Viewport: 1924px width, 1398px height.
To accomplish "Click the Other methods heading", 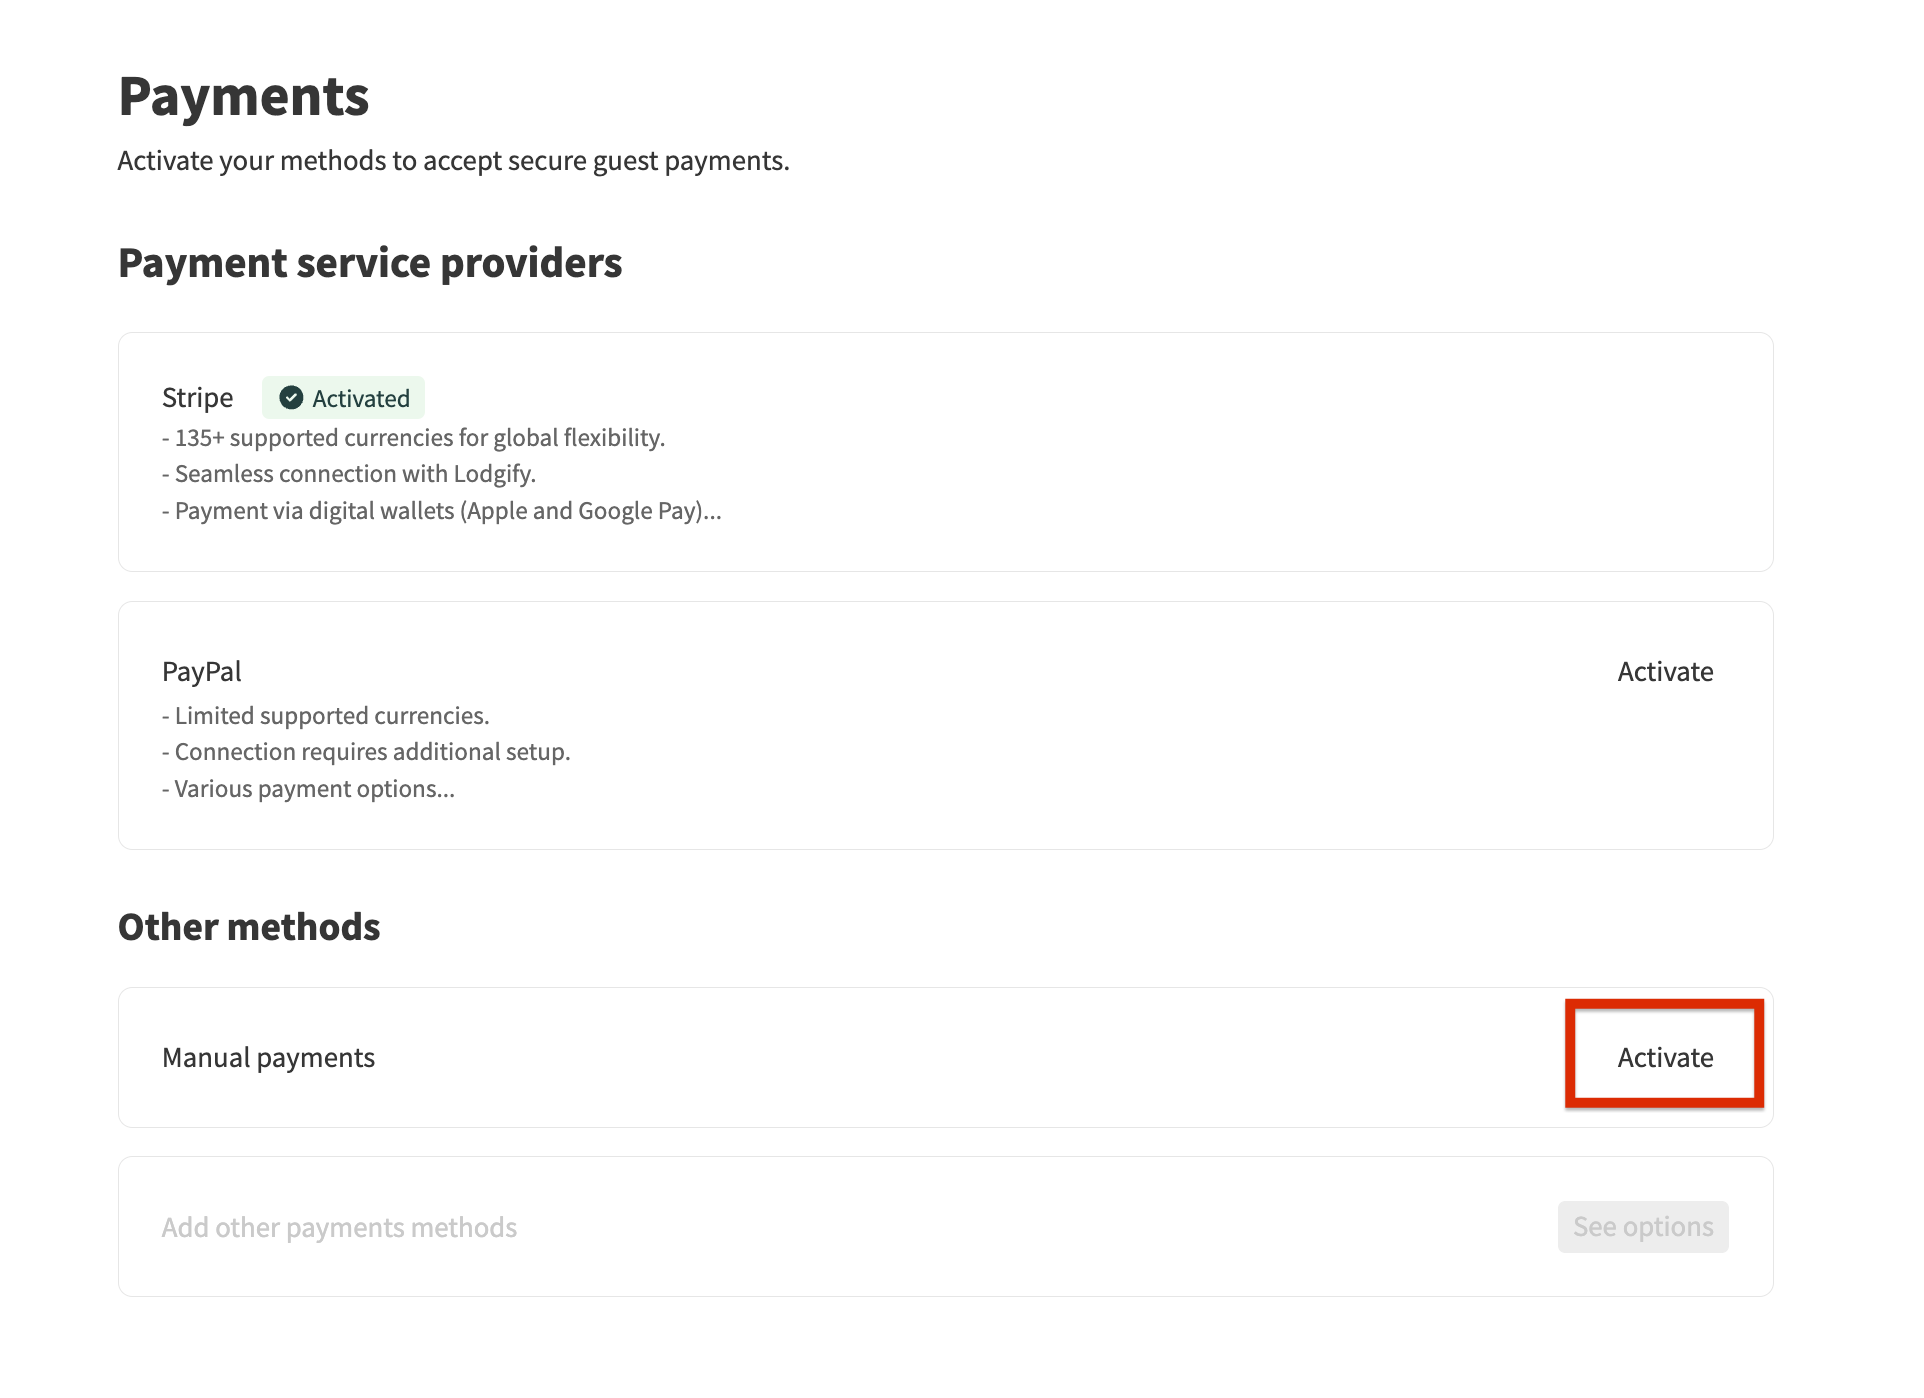I will 248,926.
